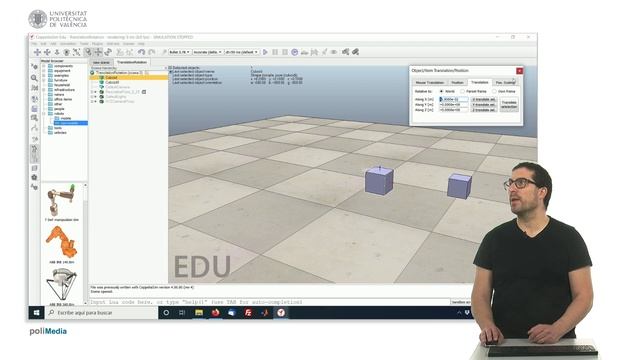Toggle real-time simulation mode
The image size is (640, 360).
[x=295, y=52]
